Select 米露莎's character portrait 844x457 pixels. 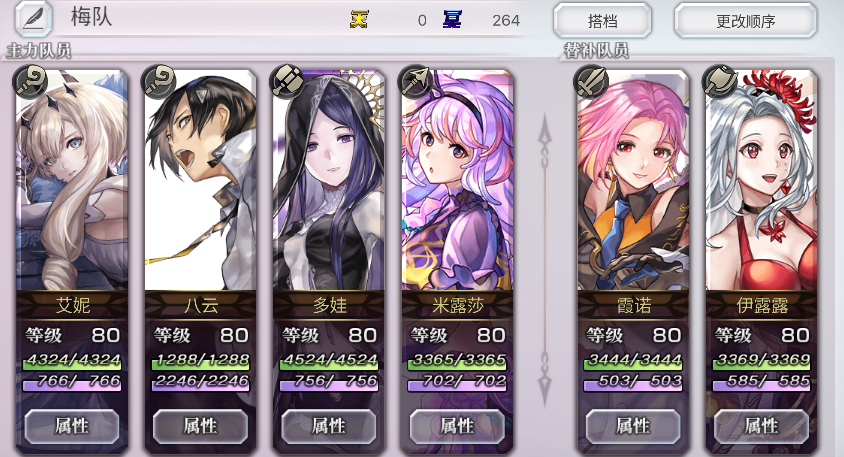457,180
